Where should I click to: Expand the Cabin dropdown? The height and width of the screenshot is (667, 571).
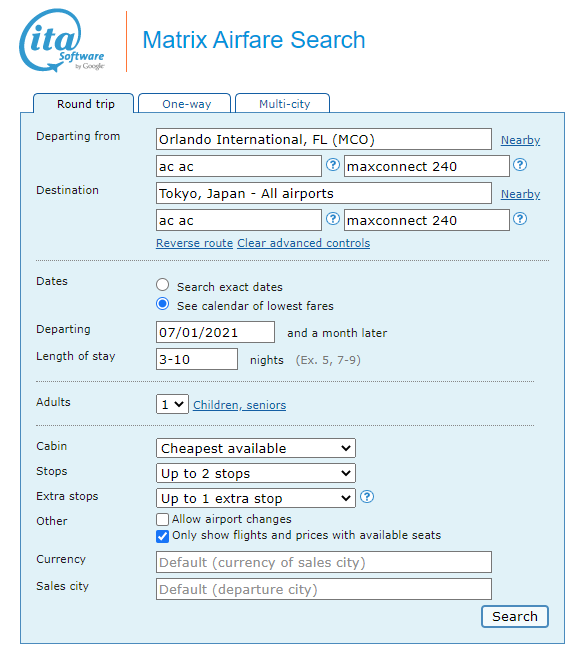[x=256, y=448]
